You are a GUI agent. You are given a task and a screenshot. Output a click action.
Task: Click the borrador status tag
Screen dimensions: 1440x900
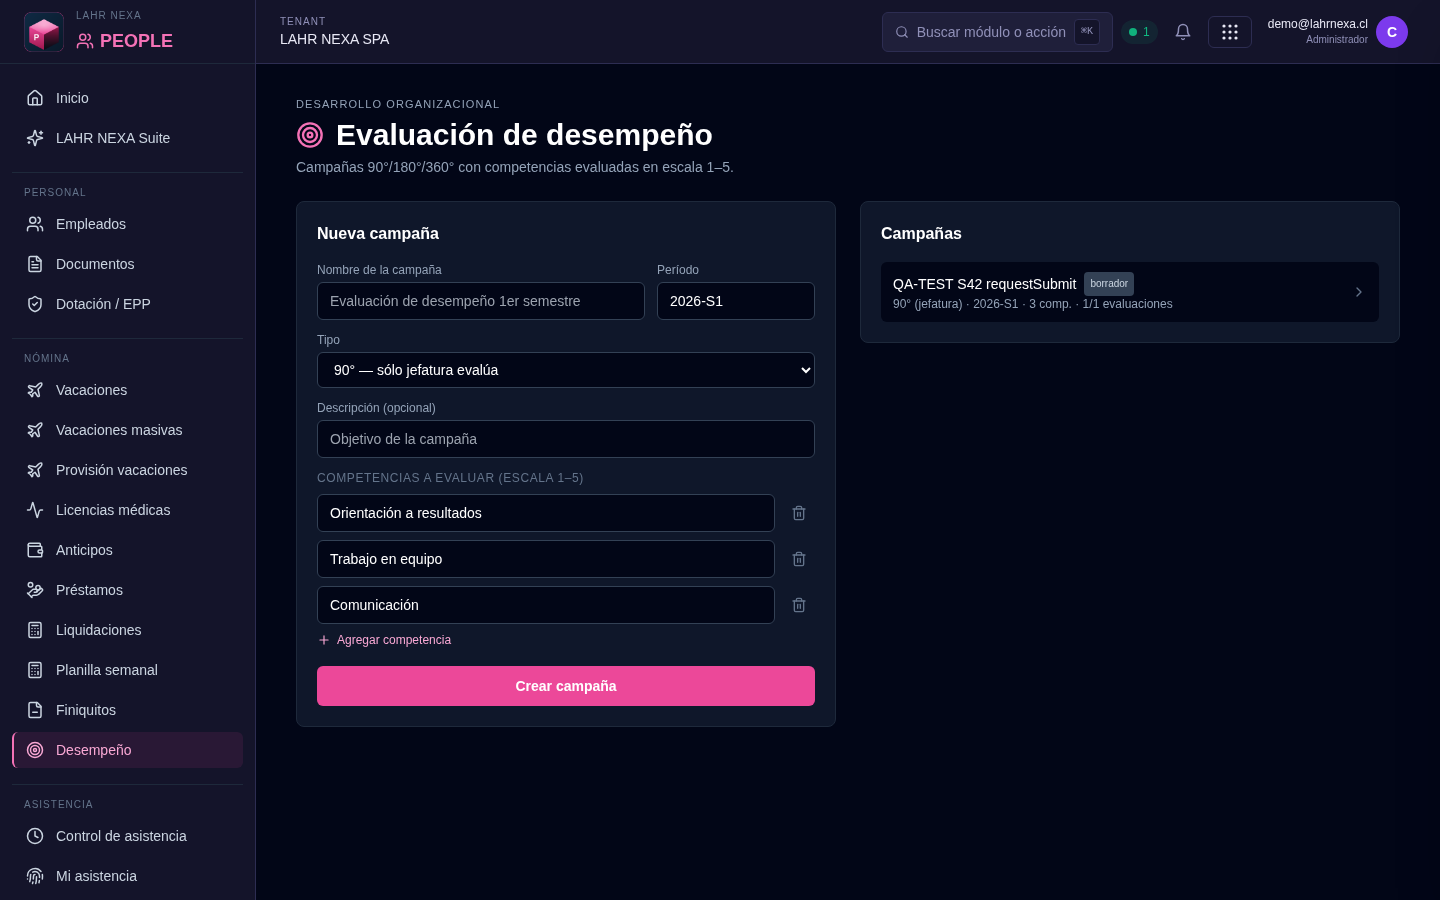coord(1109,284)
